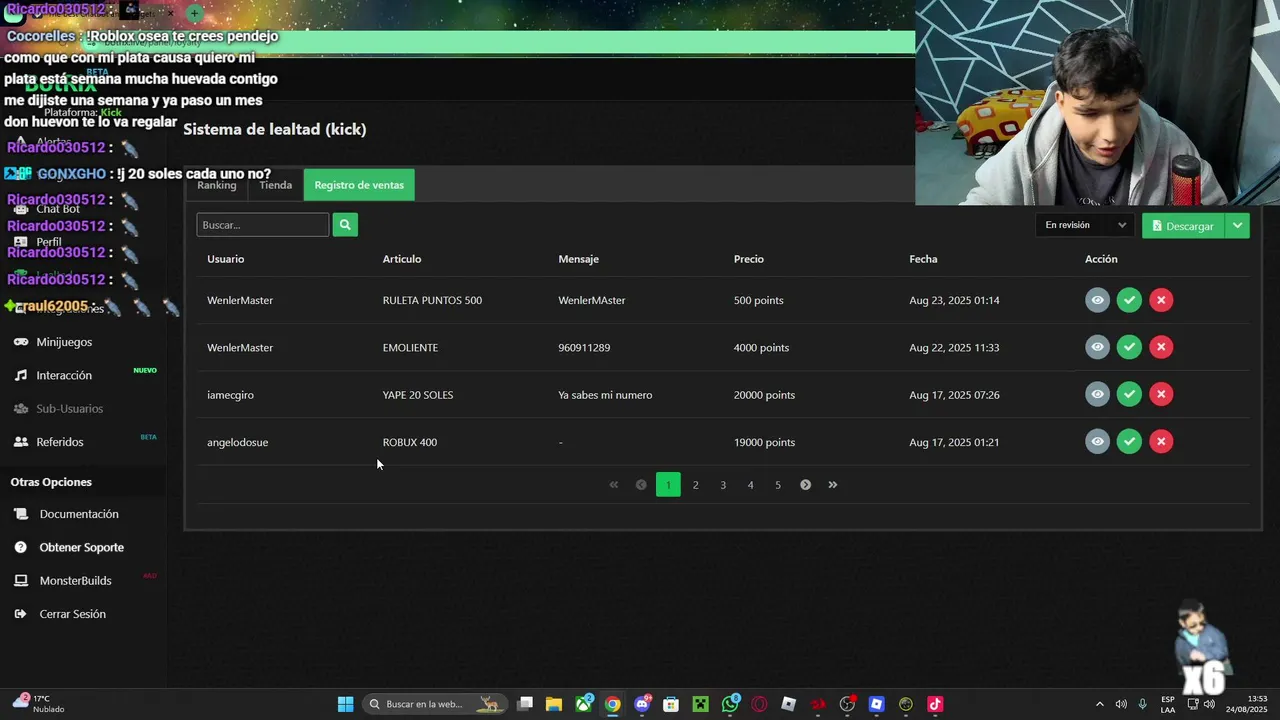Open Minijuegos in the sidebar
The height and width of the screenshot is (720, 1280).
tap(64, 342)
